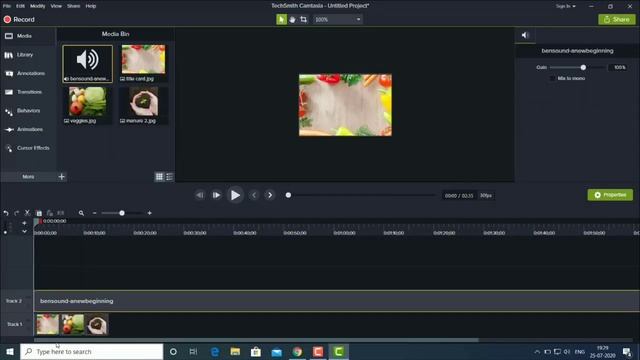Click the Copy icon in timeline toolbar
The width and height of the screenshot is (640, 360).
coord(39,213)
